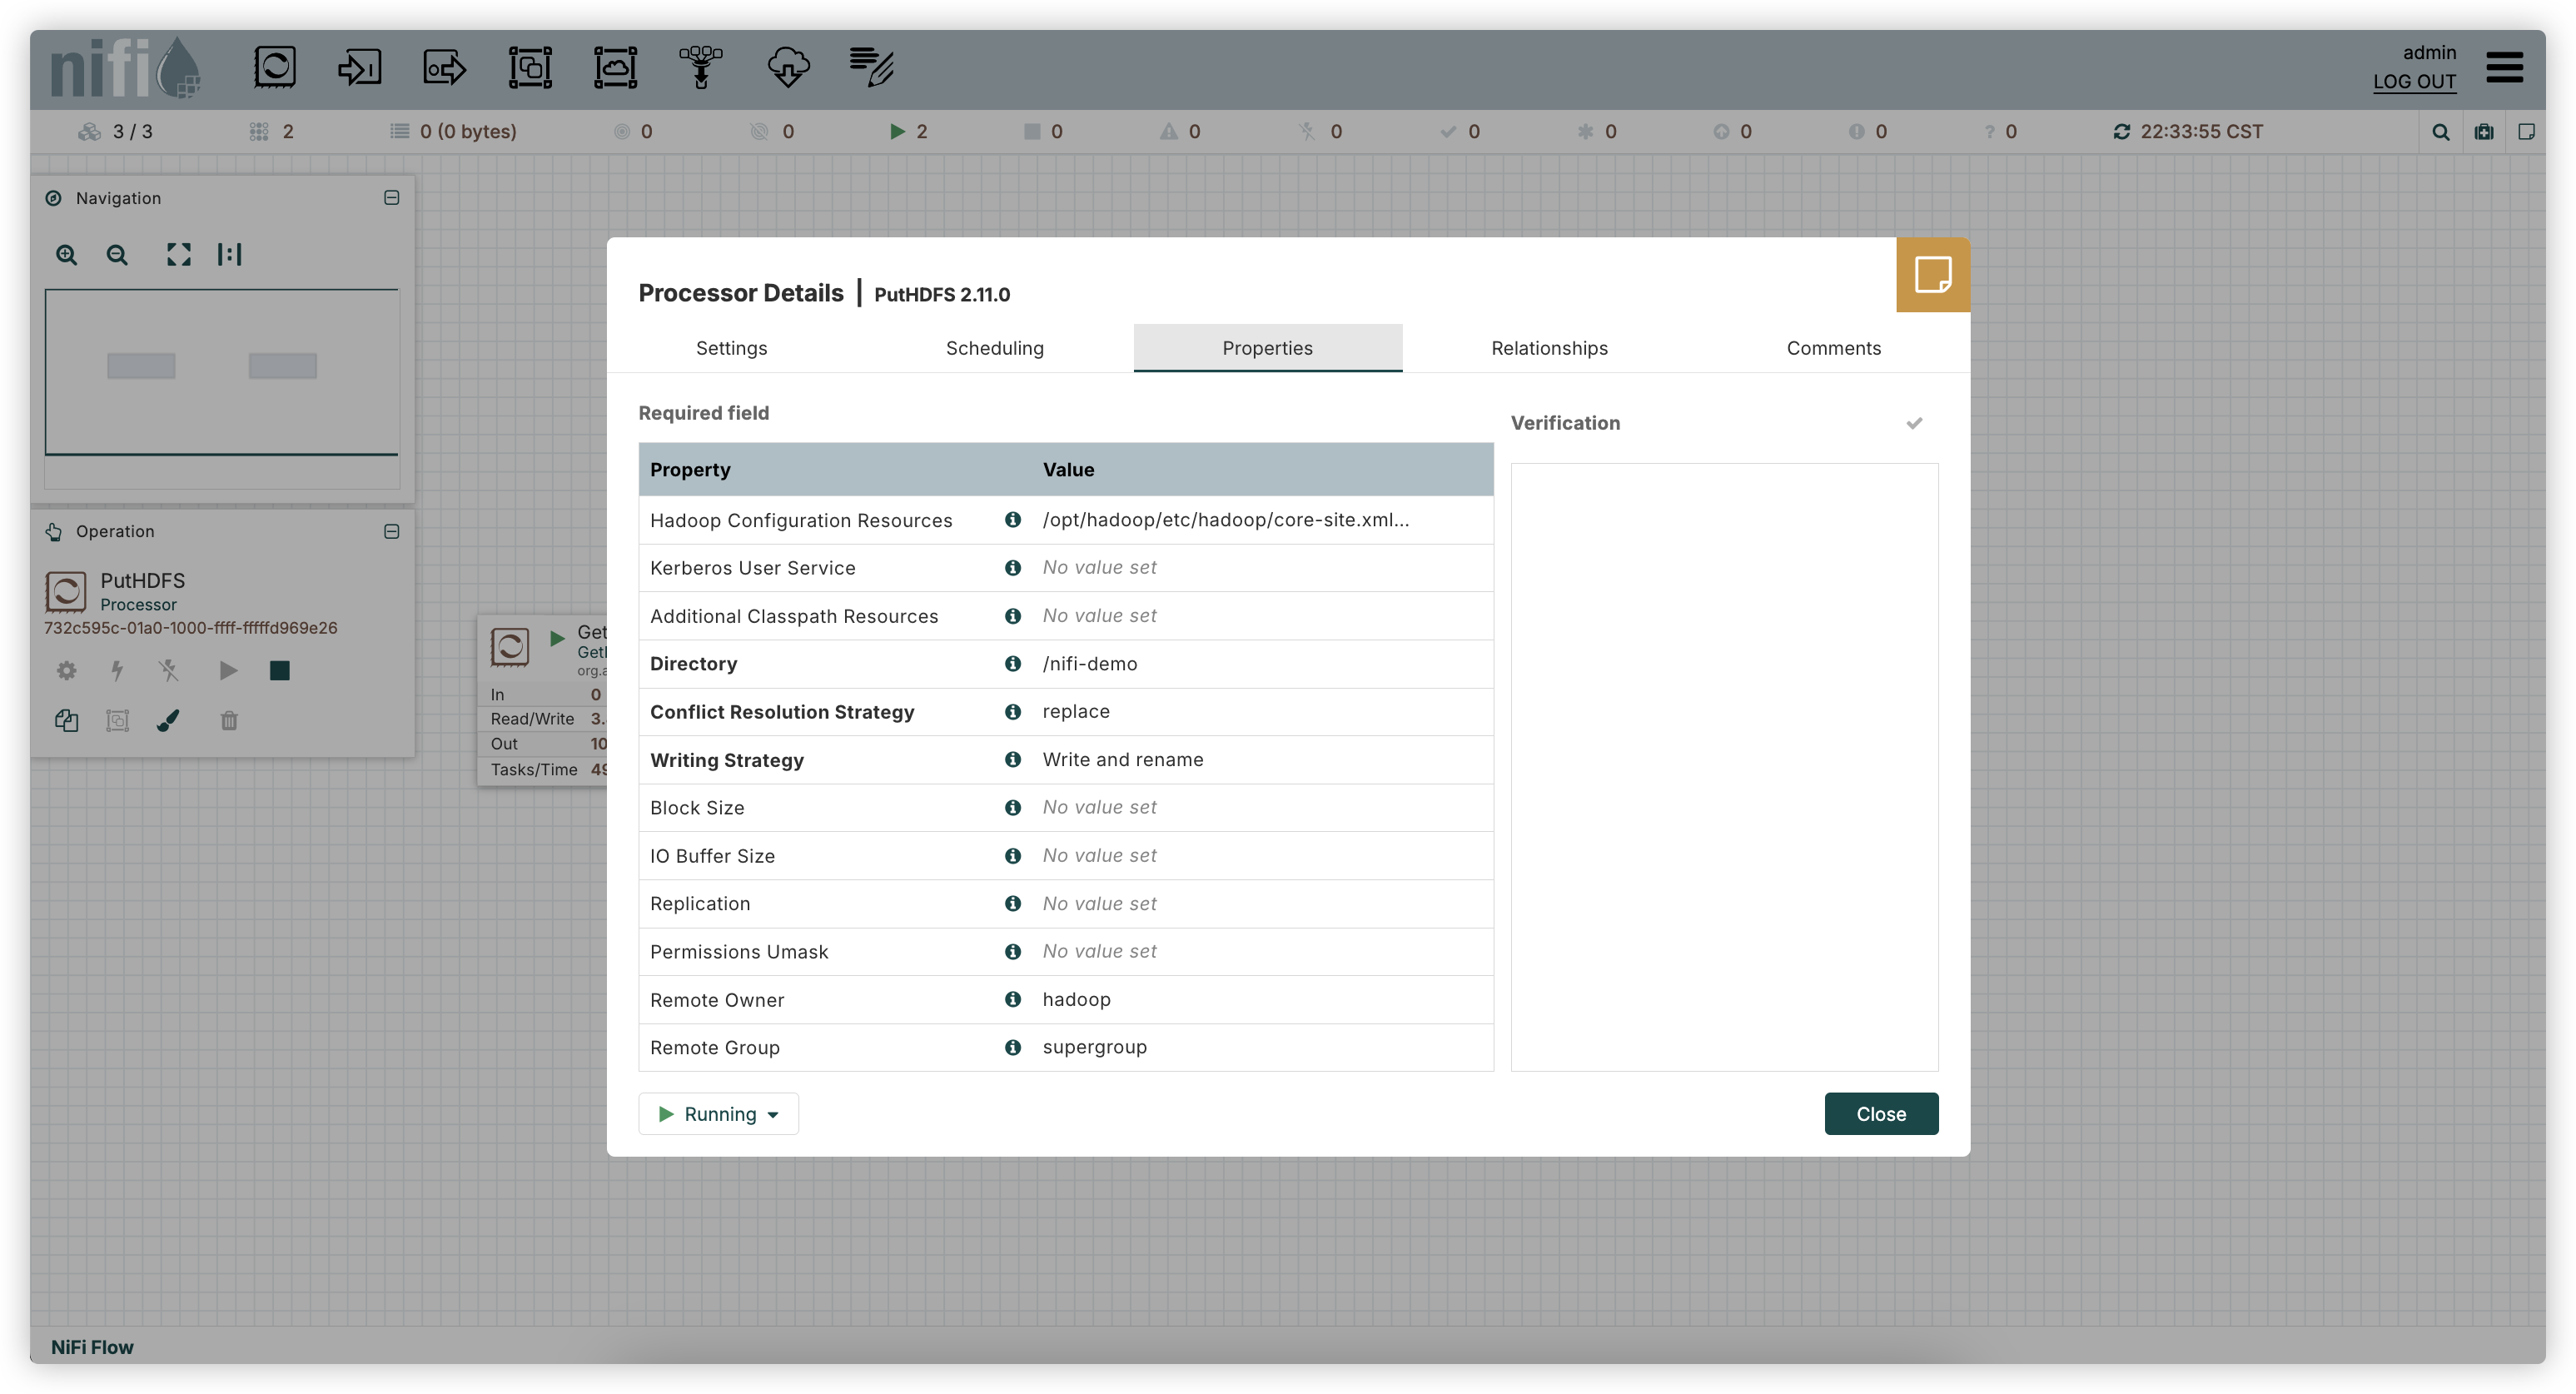Image resolution: width=2576 pixels, height=1394 pixels.
Task: Click the Input Port toolbar icon
Action: [x=359, y=67]
